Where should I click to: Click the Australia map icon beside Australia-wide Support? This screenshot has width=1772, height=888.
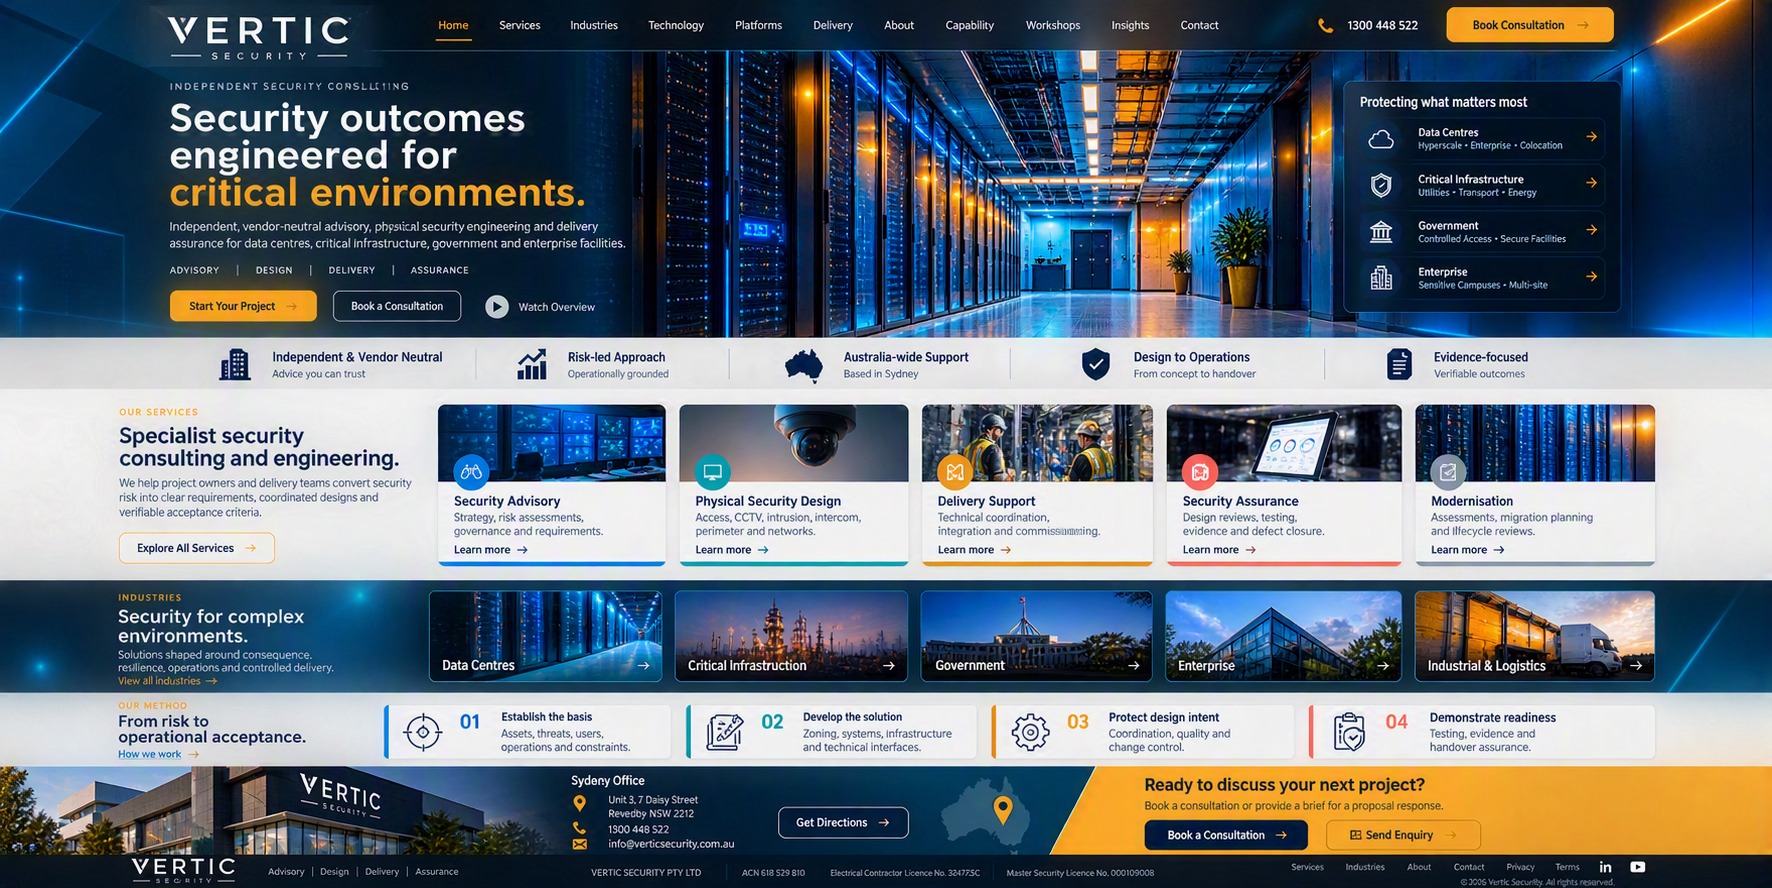coord(804,365)
